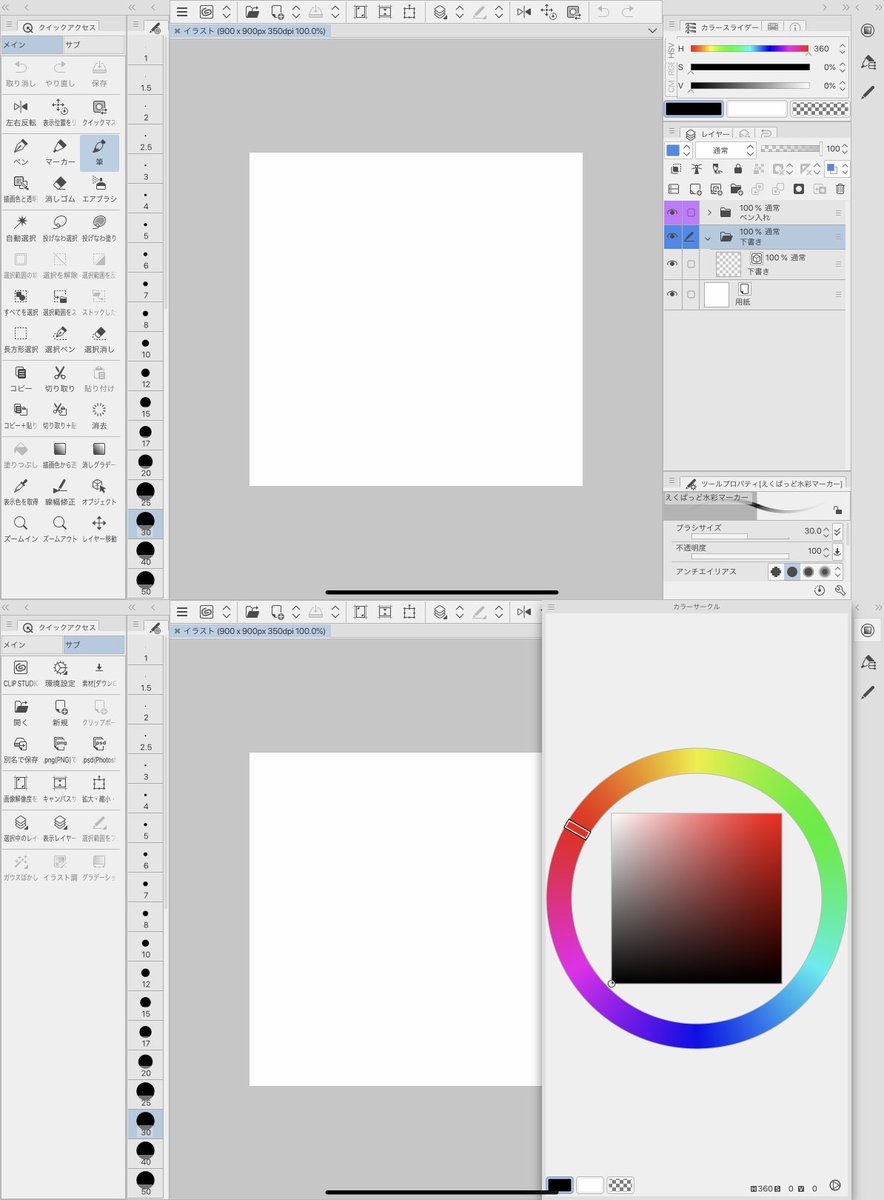The image size is (884, 1200).
Task: Collapse the selected 下書き layer folder
Action: click(x=709, y=237)
